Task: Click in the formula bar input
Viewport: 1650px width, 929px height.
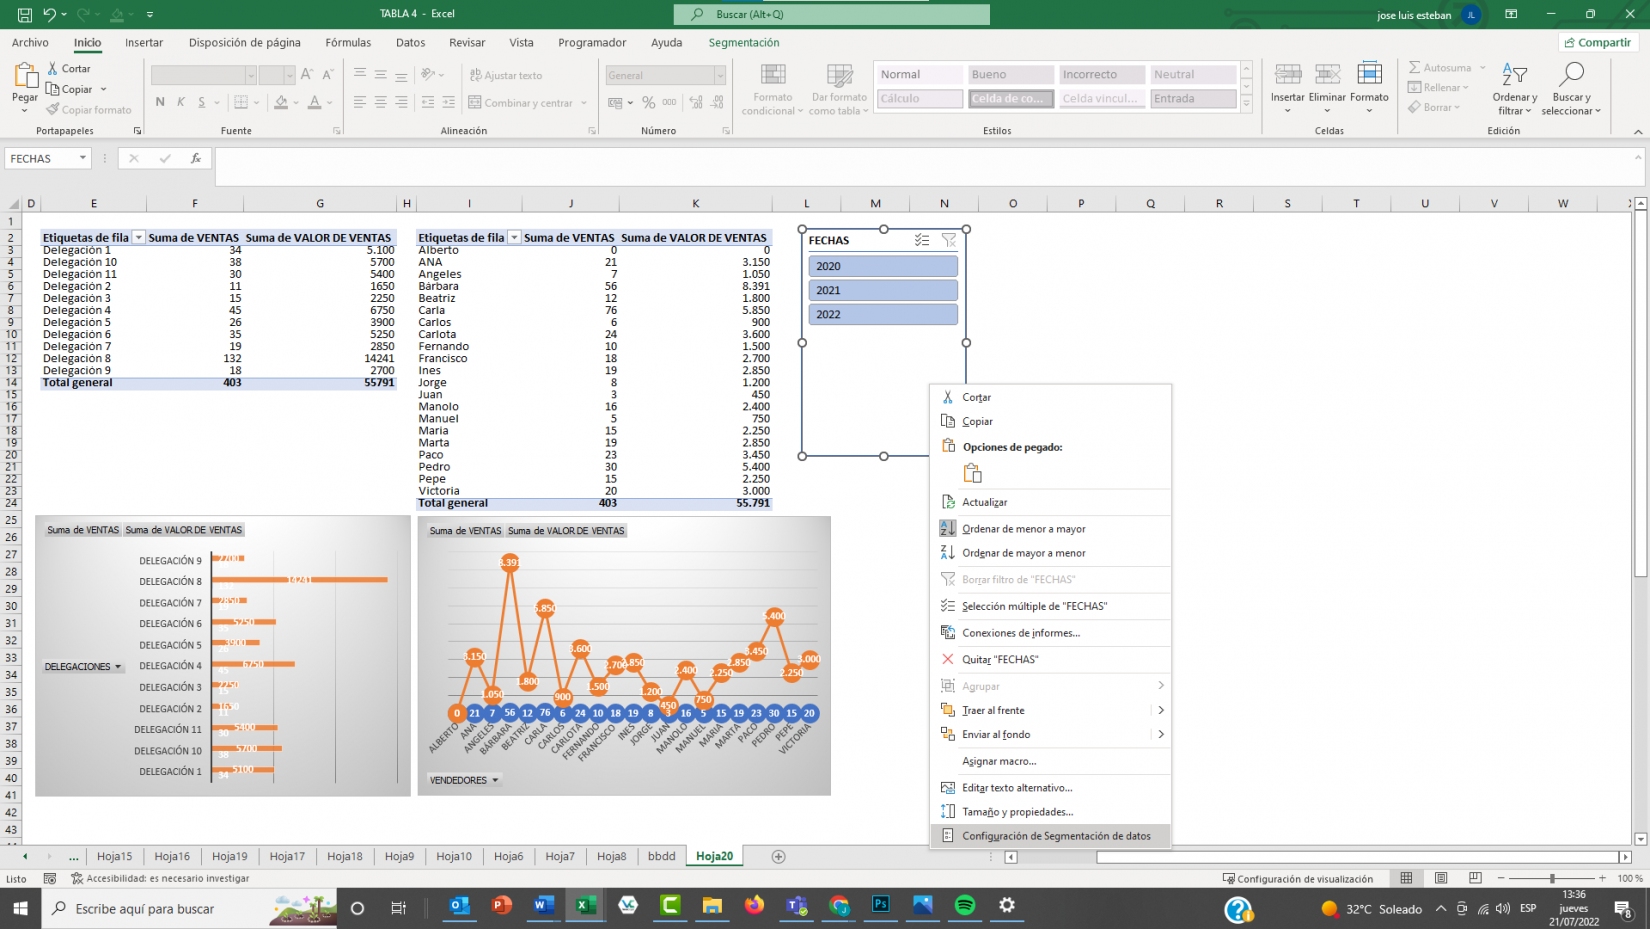Action: coord(925,166)
